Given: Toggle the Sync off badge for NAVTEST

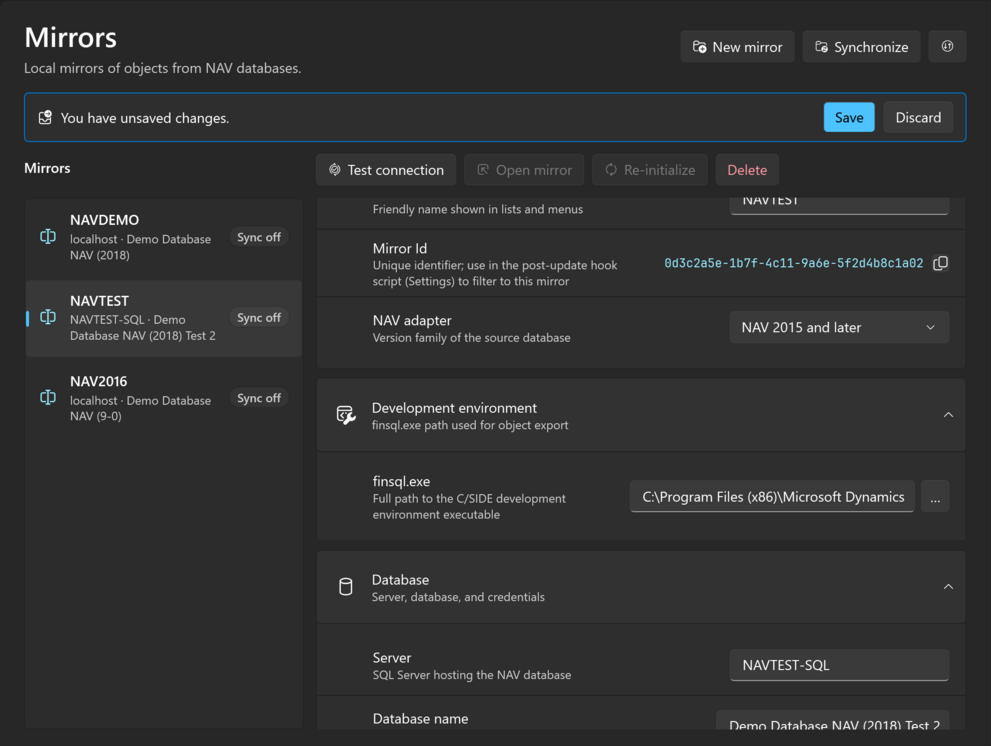Looking at the screenshot, I should pos(258,317).
